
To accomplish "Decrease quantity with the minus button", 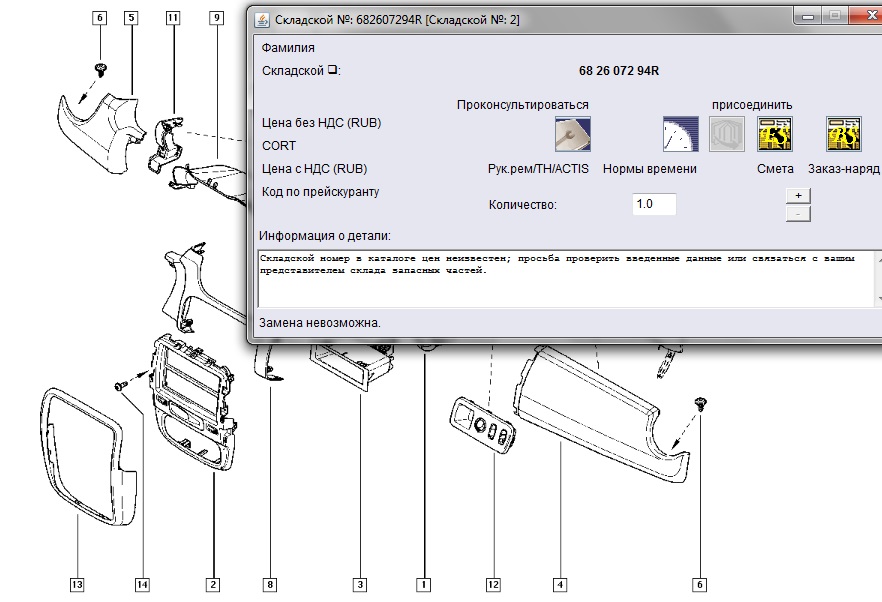I will [x=797, y=213].
